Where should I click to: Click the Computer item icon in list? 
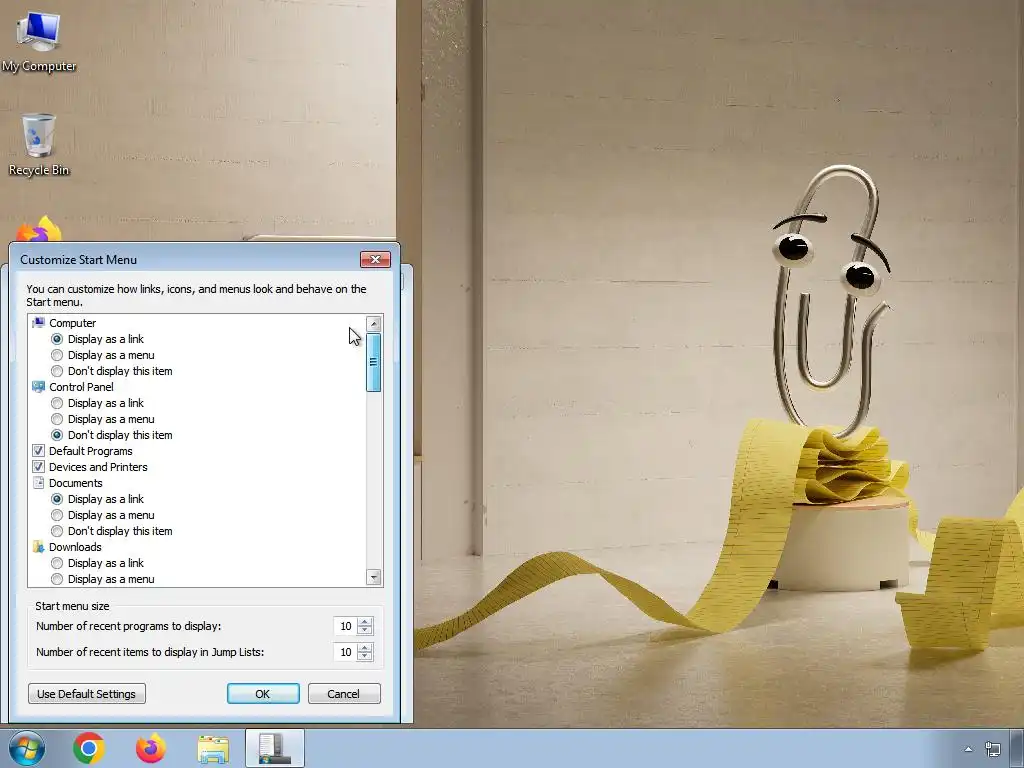click(x=39, y=323)
